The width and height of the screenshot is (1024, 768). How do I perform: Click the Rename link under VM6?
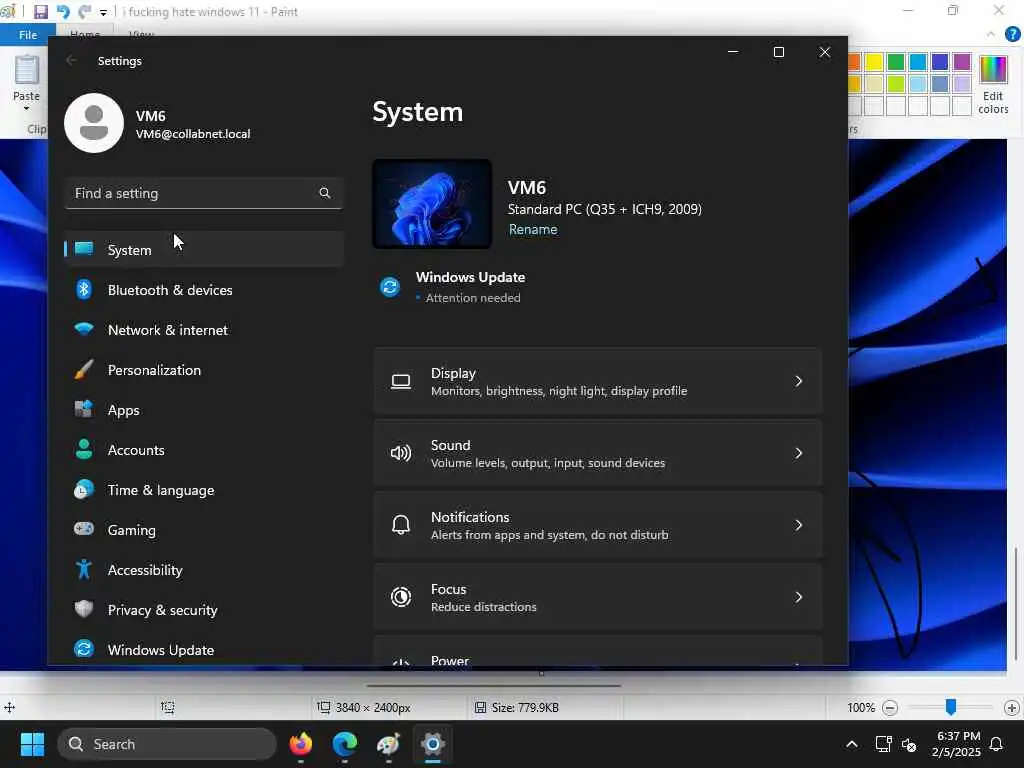533,229
